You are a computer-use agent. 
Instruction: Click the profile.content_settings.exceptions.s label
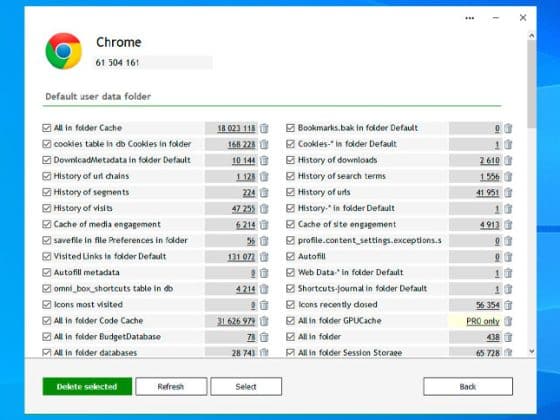click(x=370, y=240)
